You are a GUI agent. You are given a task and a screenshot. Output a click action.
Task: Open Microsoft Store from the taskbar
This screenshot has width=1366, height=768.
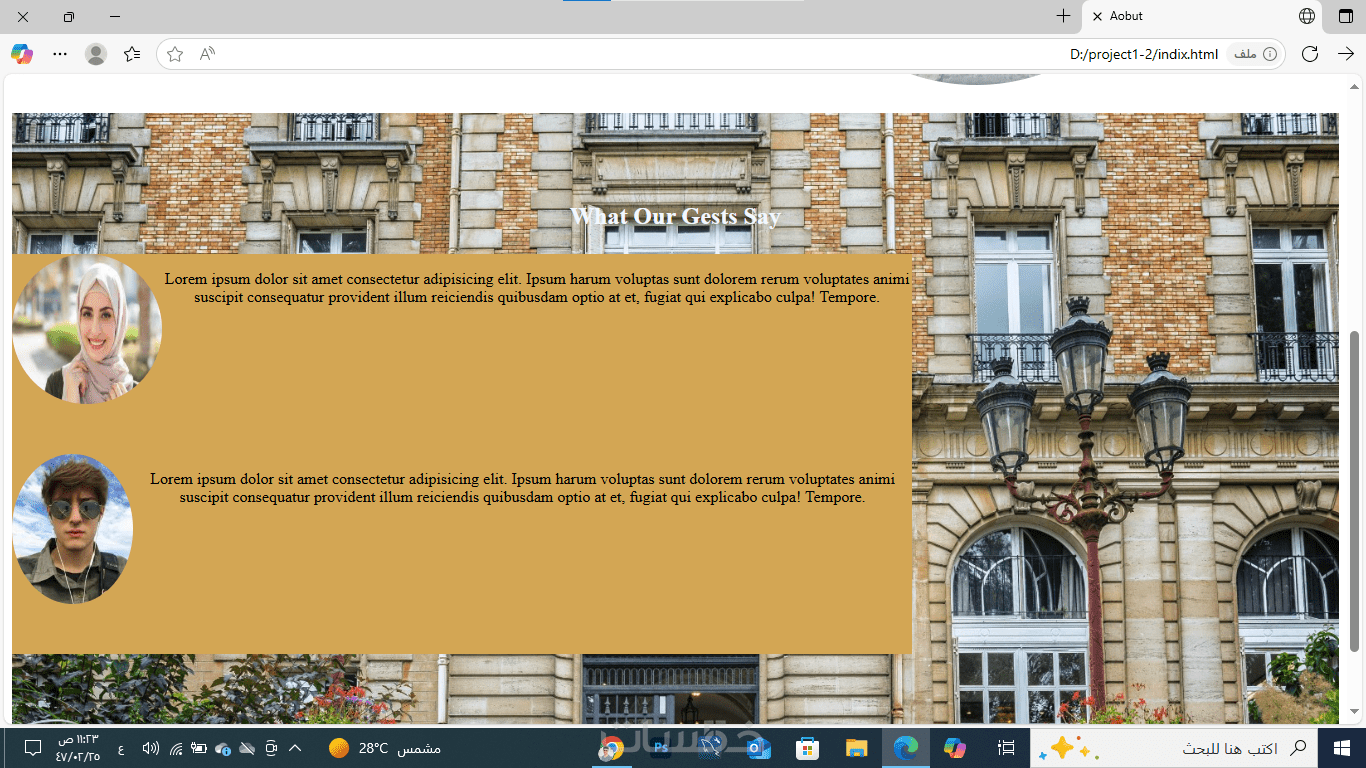click(808, 748)
